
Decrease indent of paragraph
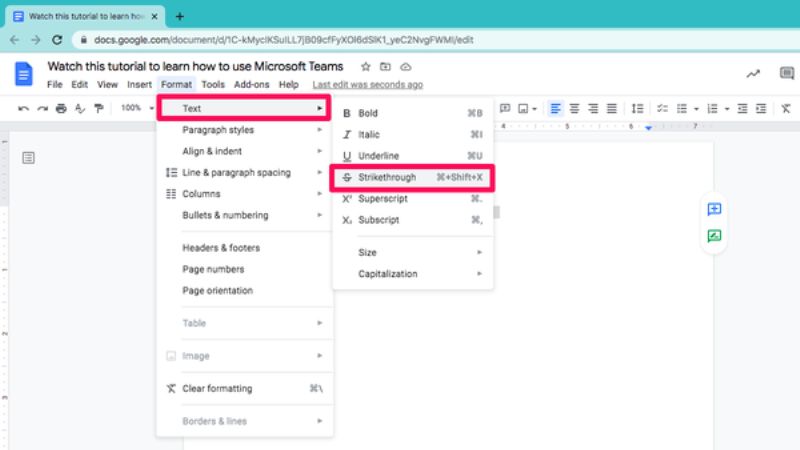[x=742, y=108]
